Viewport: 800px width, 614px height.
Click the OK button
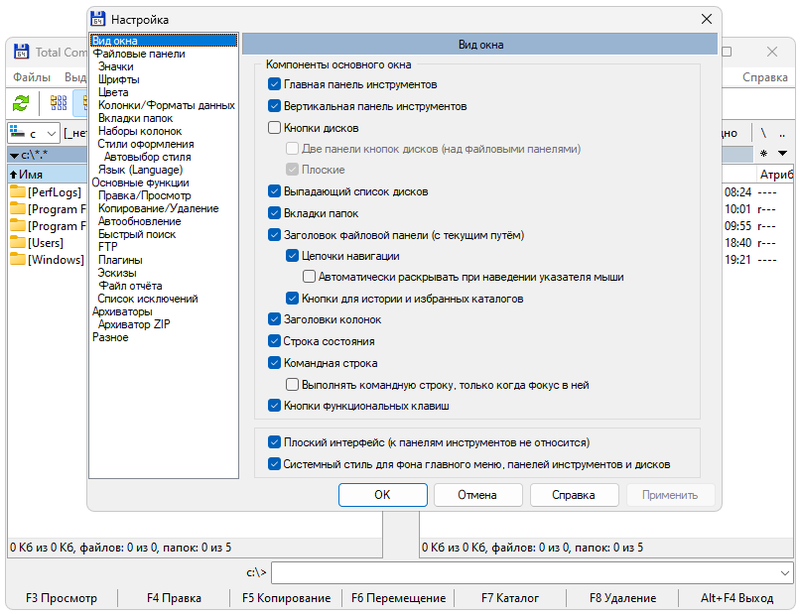click(x=383, y=495)
